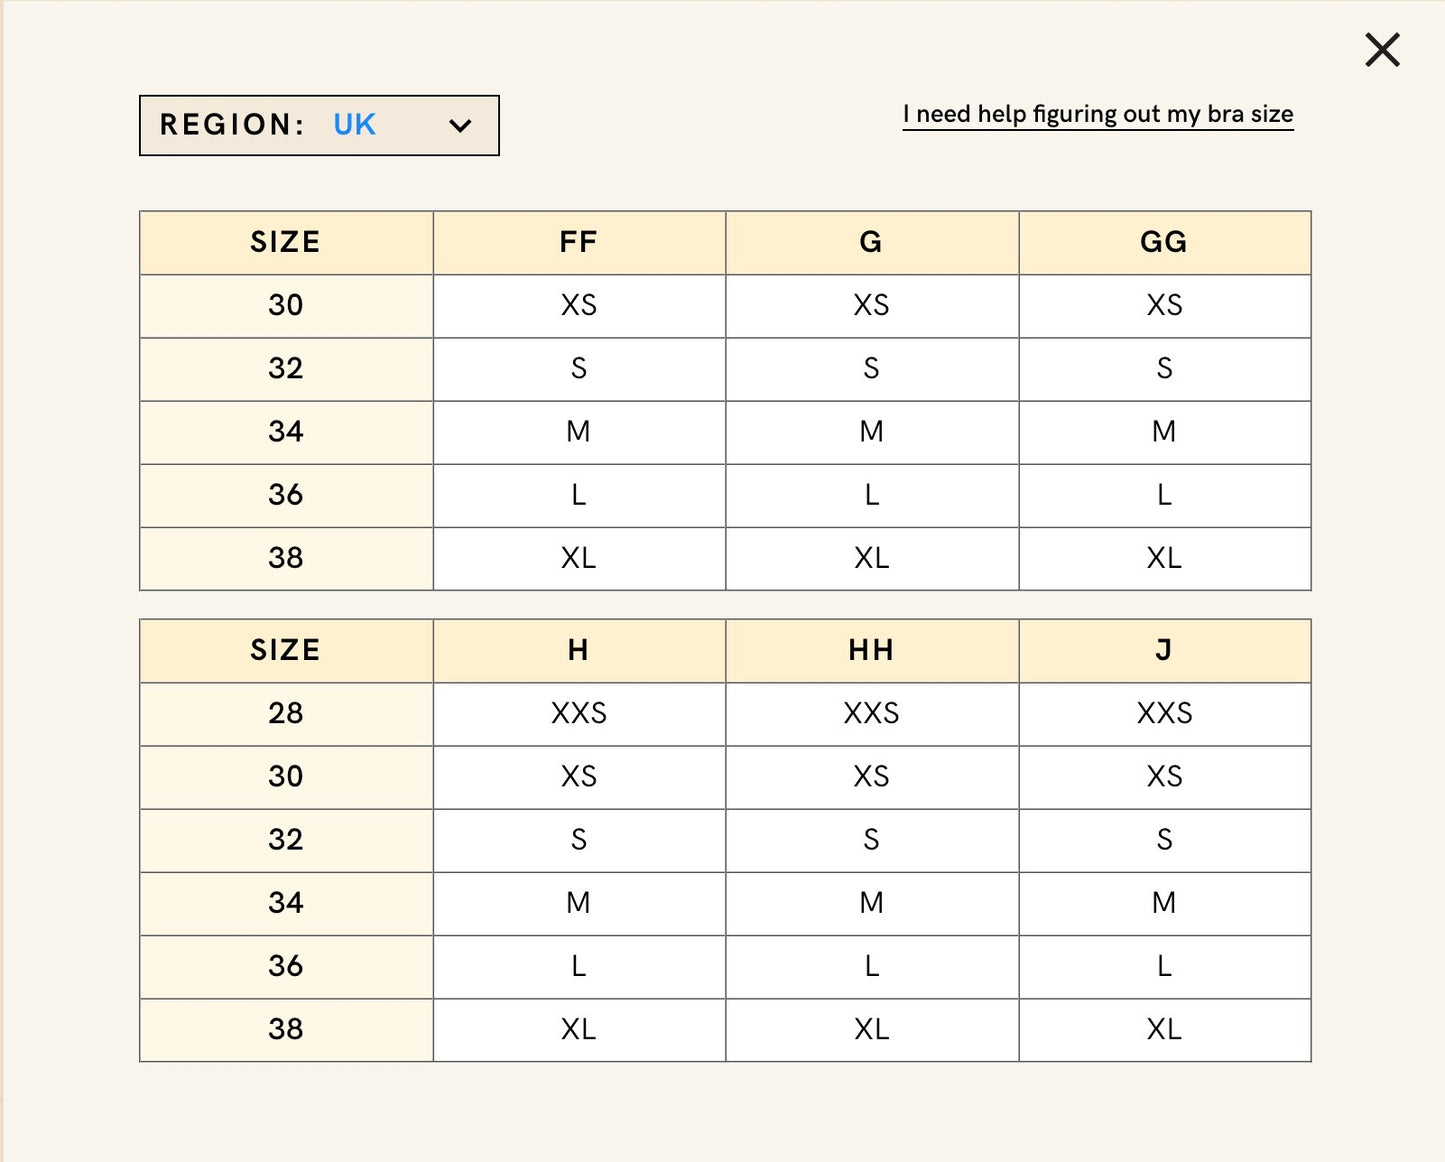Open bra size help link
This screenshot has height=1162, width=1445.
click(x=1098, y=114)
